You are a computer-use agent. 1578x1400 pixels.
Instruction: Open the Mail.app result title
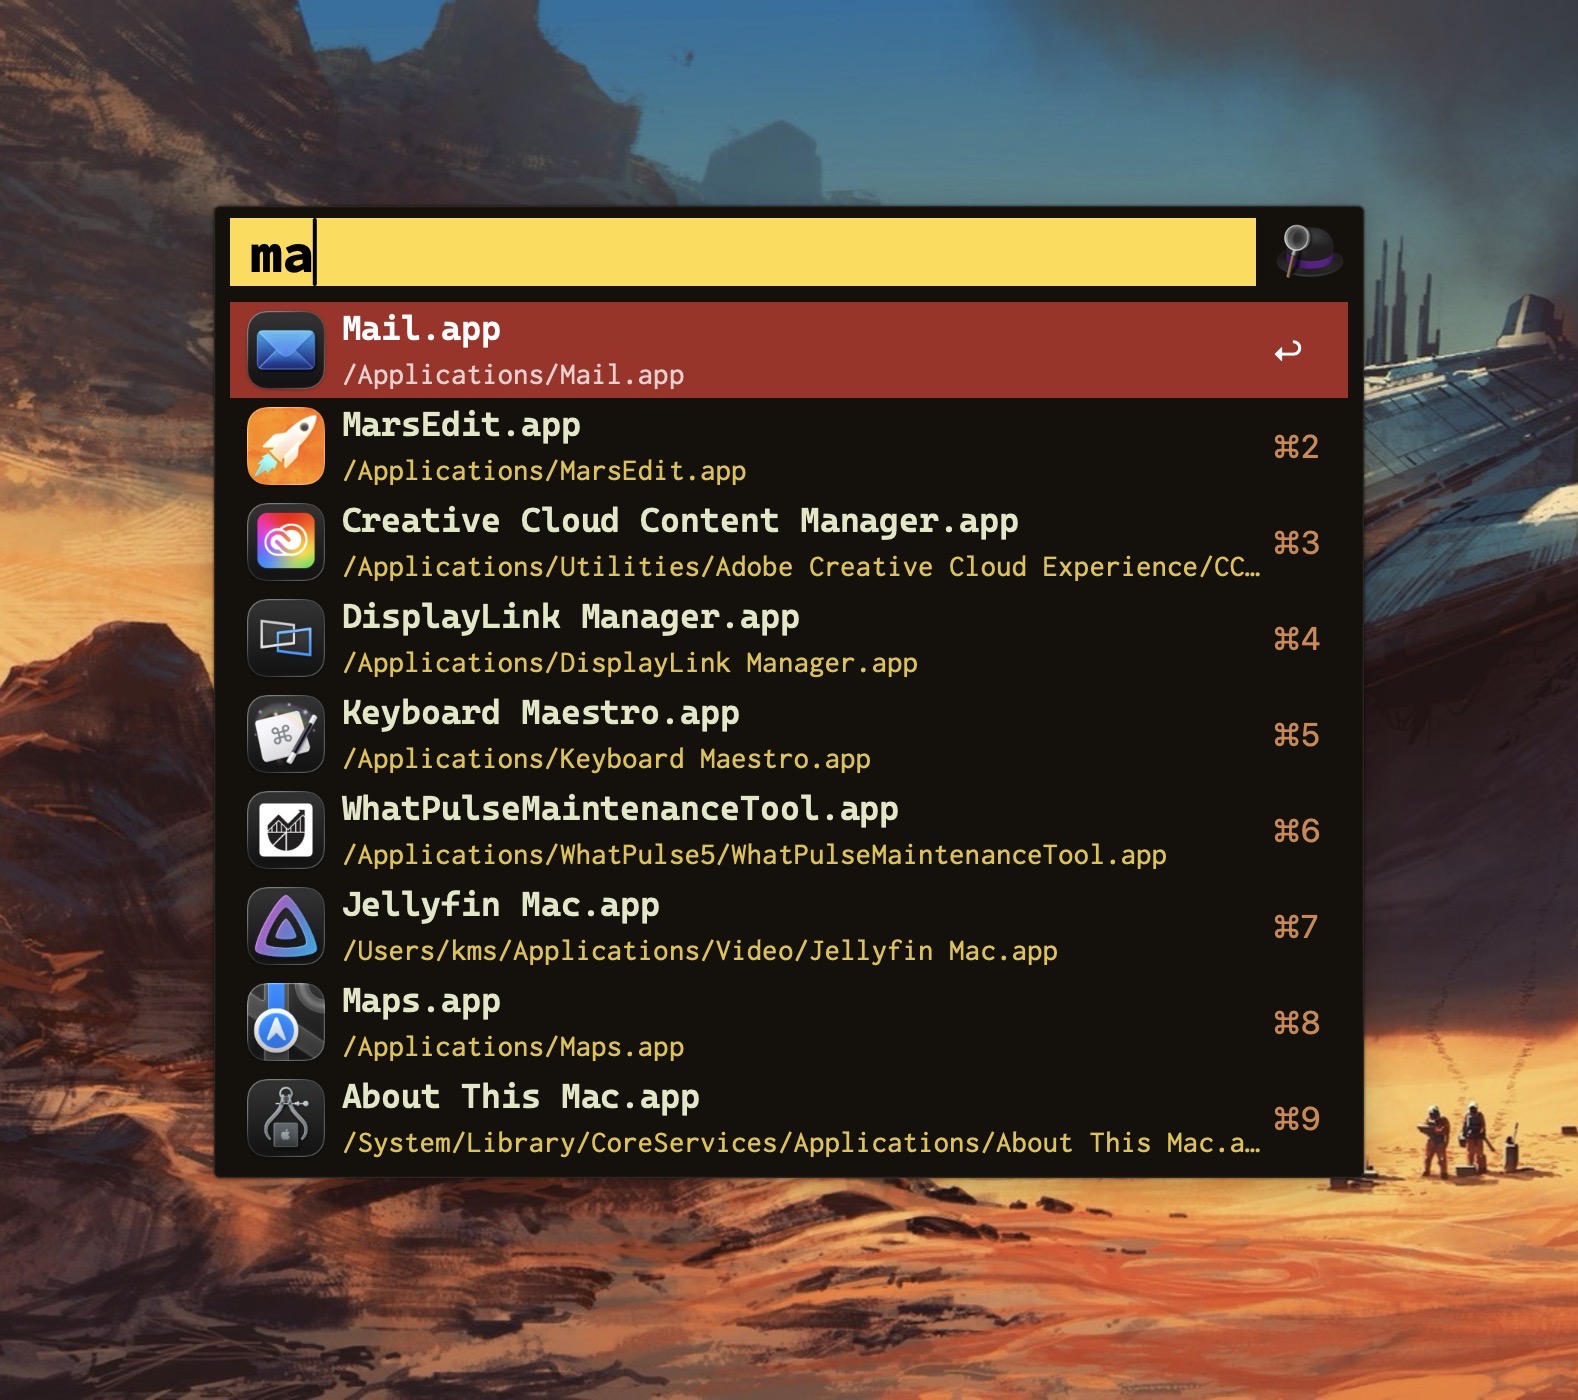pos(421,329)
